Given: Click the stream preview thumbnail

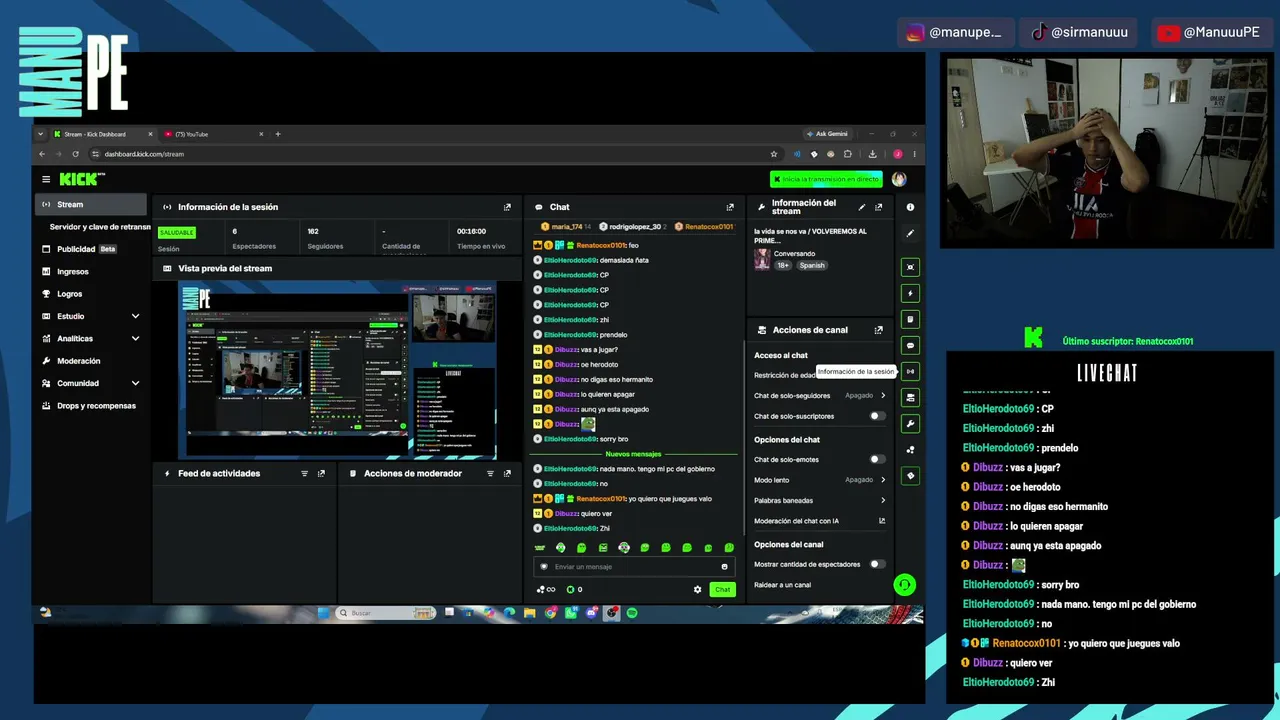Looking at the screenshot, I should pos(337,370).
